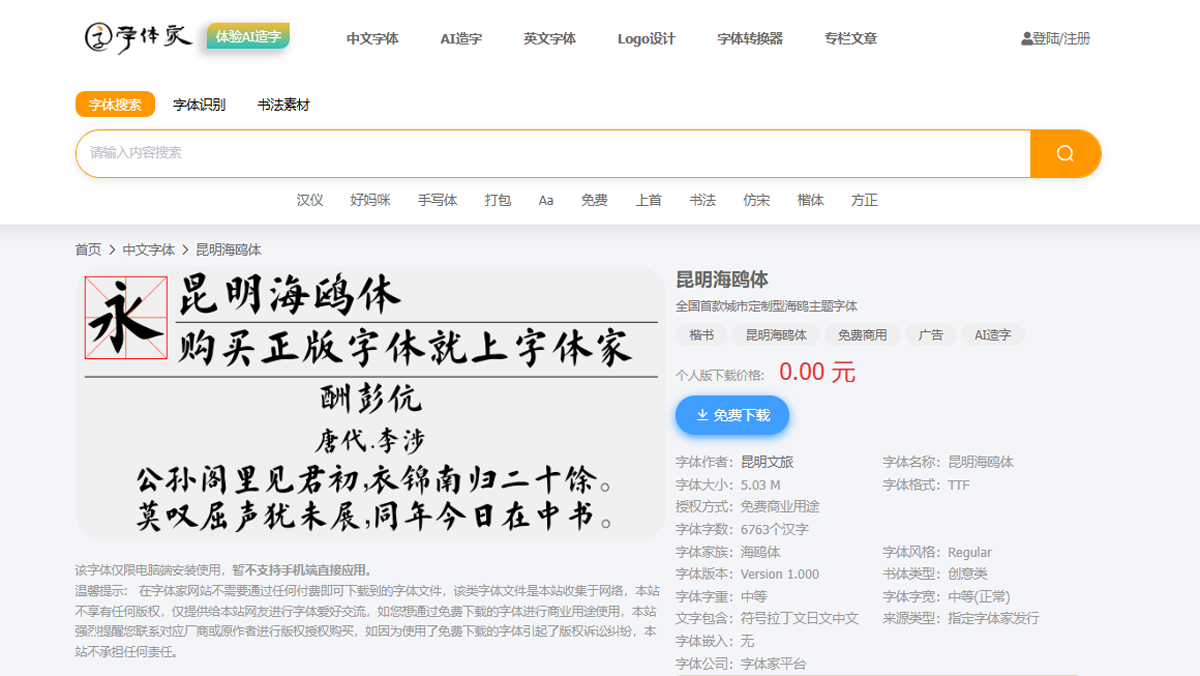Click the 楷体 hot keyword

(810, 200)
